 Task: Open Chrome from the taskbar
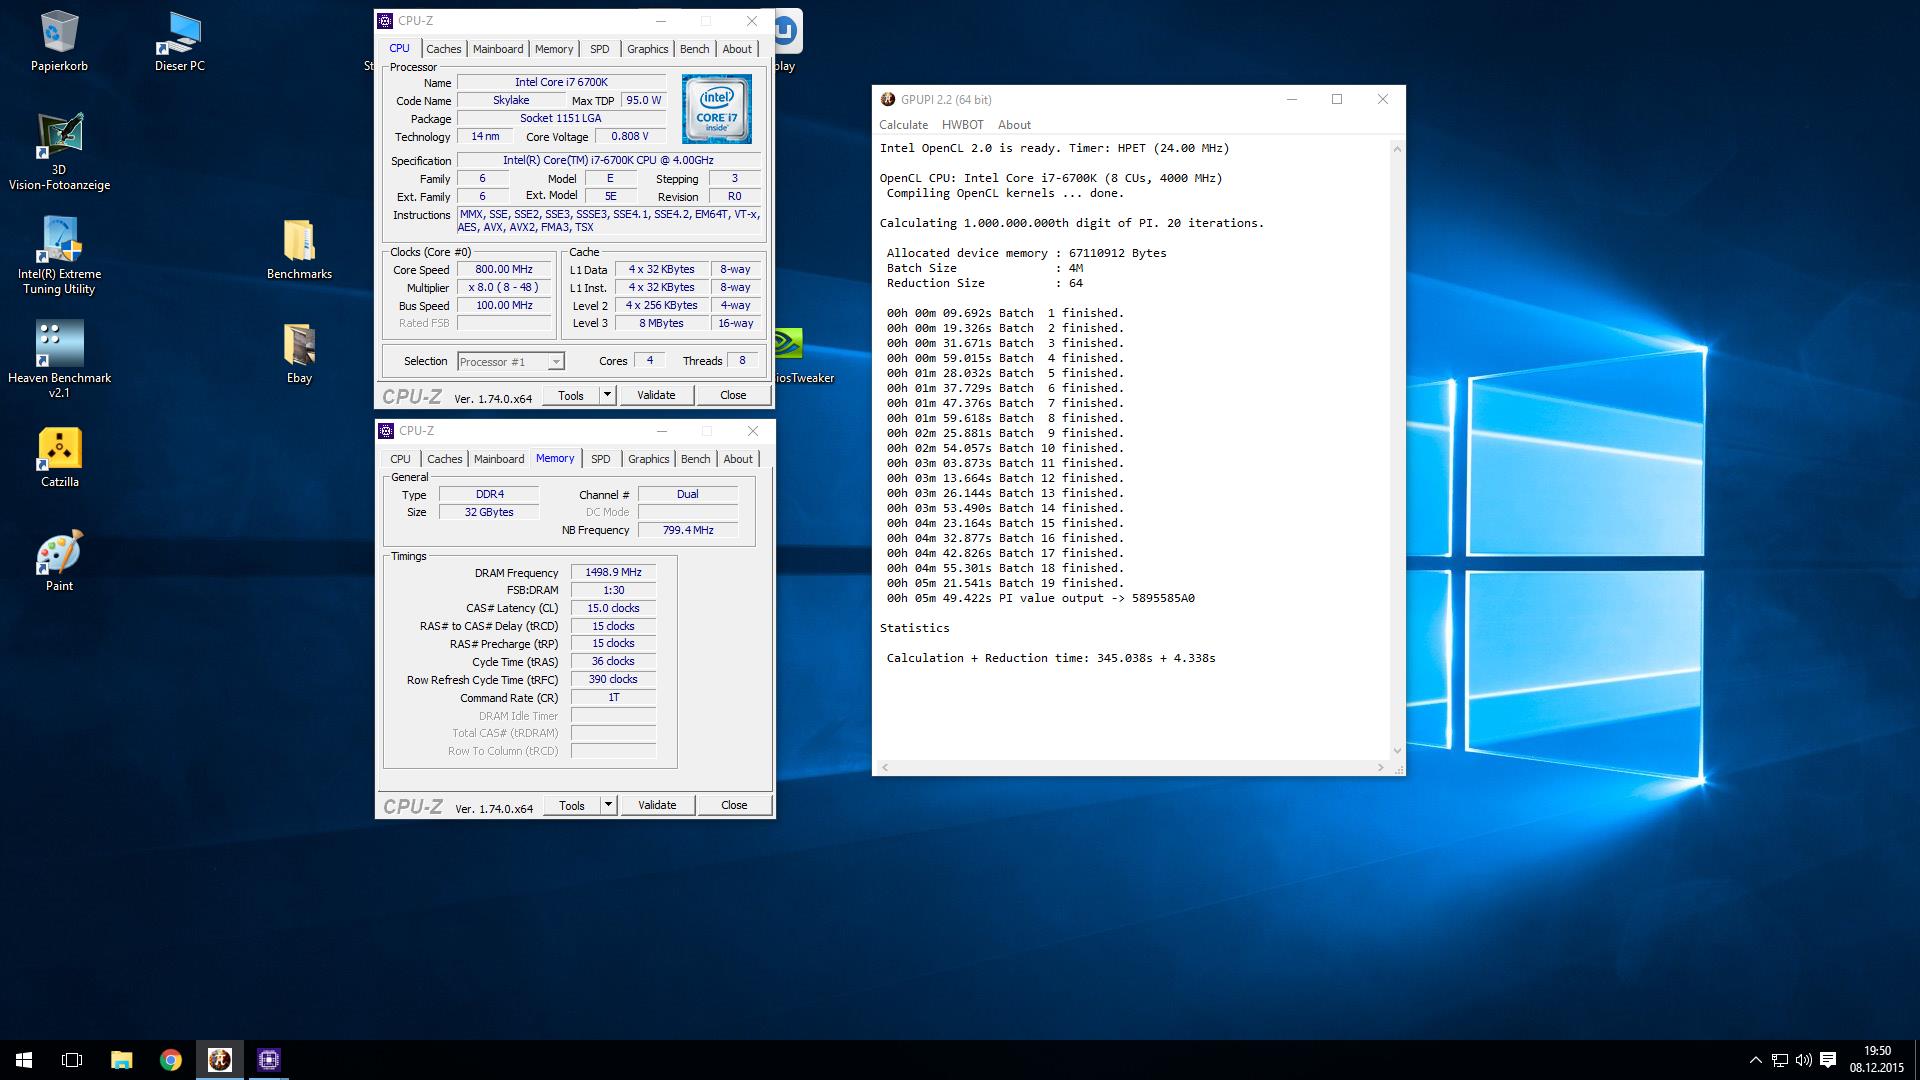coord(170,1060)
